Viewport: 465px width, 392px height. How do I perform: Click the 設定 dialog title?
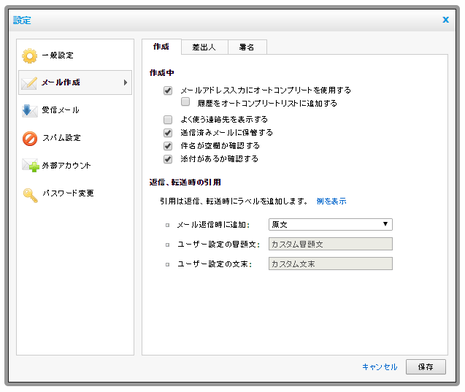22,20
